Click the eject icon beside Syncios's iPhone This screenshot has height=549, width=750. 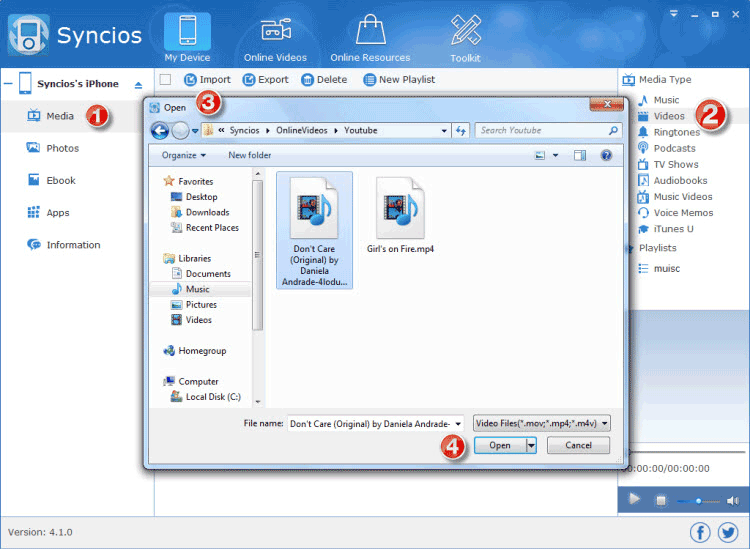coord(138,85)
